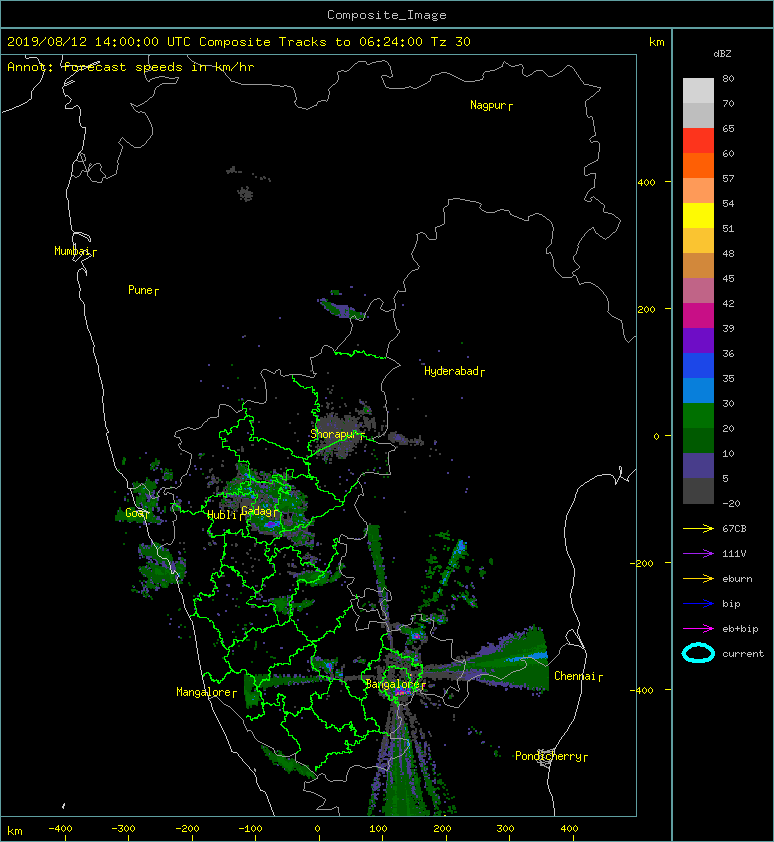The height and width of the screenshot is (842, 774).
Task: Click the 65 dBZ red swatch
Action: [698, 141]
